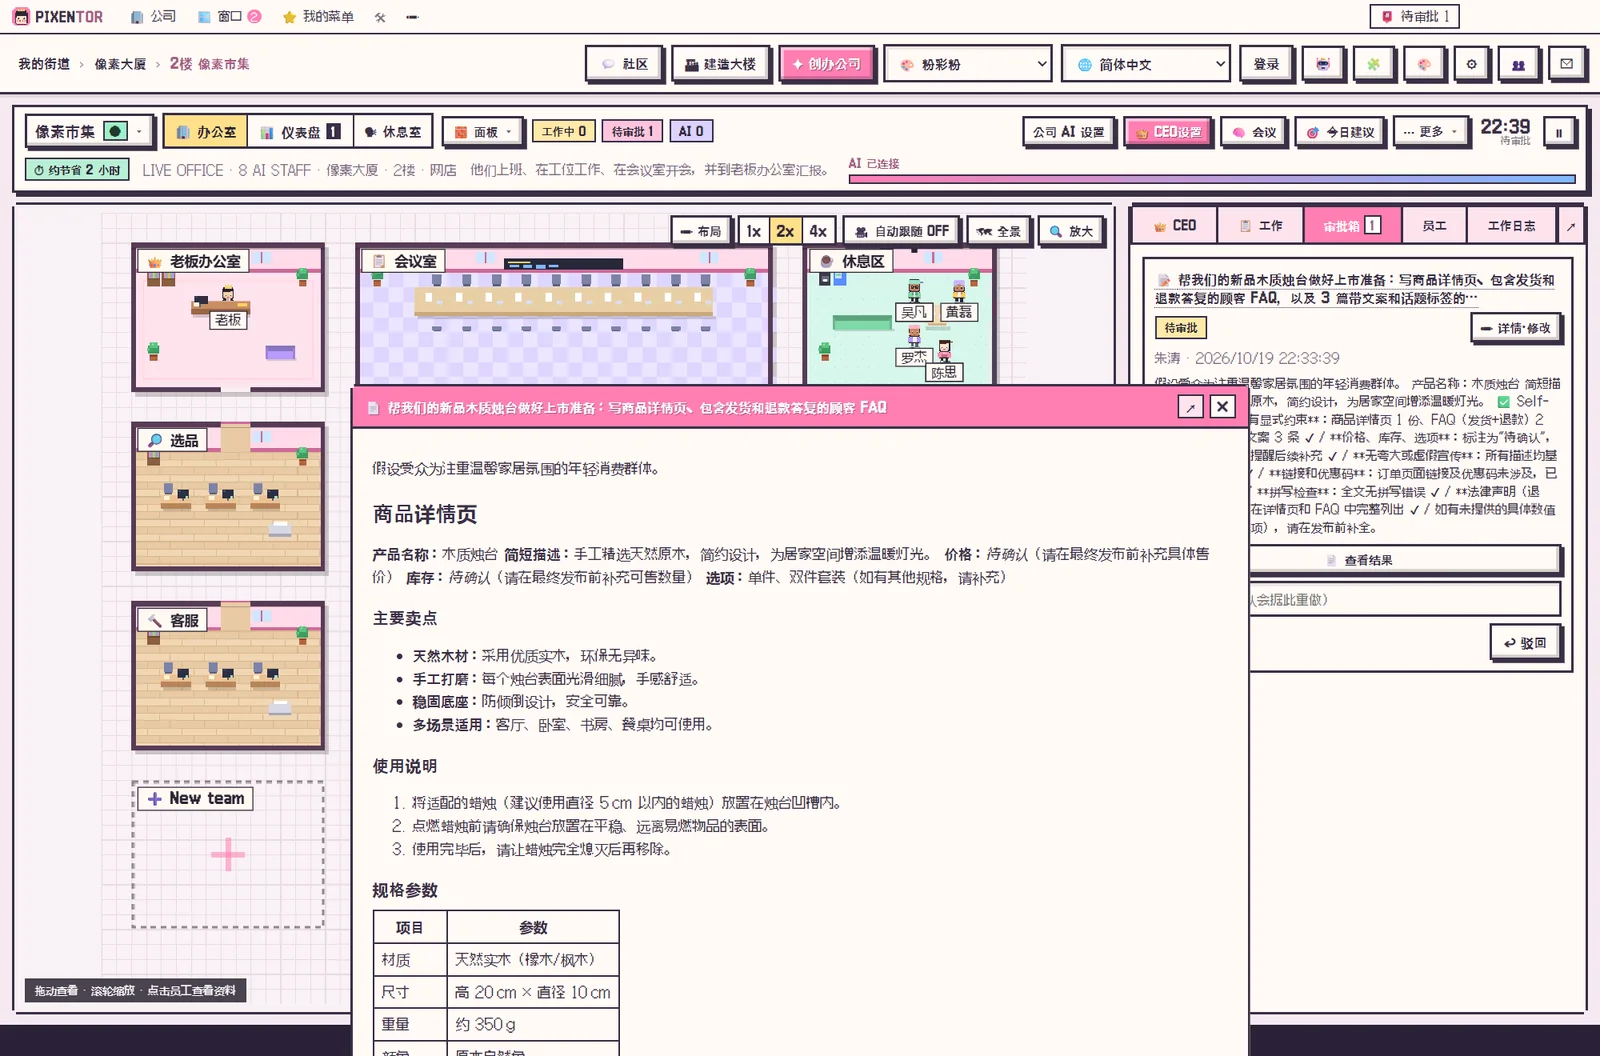Open the 简体中文 language dropdown
This screenshot has height=1056, width=1600.
click(x=1146, y=64)
